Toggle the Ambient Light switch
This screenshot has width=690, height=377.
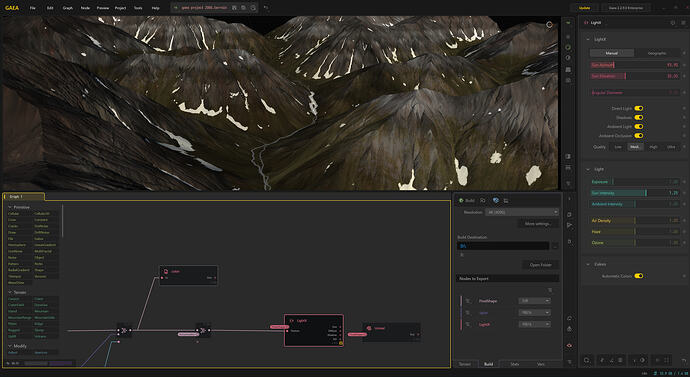tap(639, 127)
